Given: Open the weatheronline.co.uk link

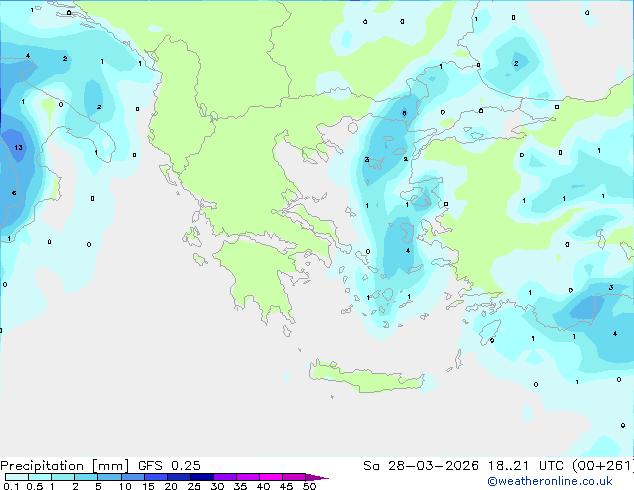Looking at the screenshot, I should (550, 481).
